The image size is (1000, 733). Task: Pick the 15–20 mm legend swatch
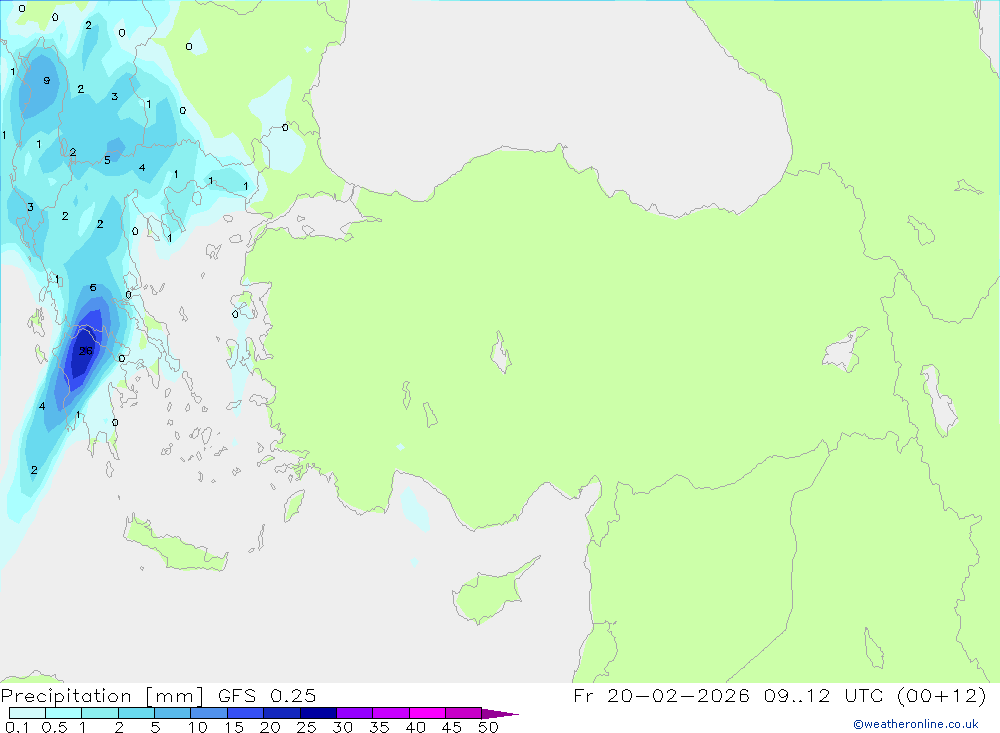point(245,713)
